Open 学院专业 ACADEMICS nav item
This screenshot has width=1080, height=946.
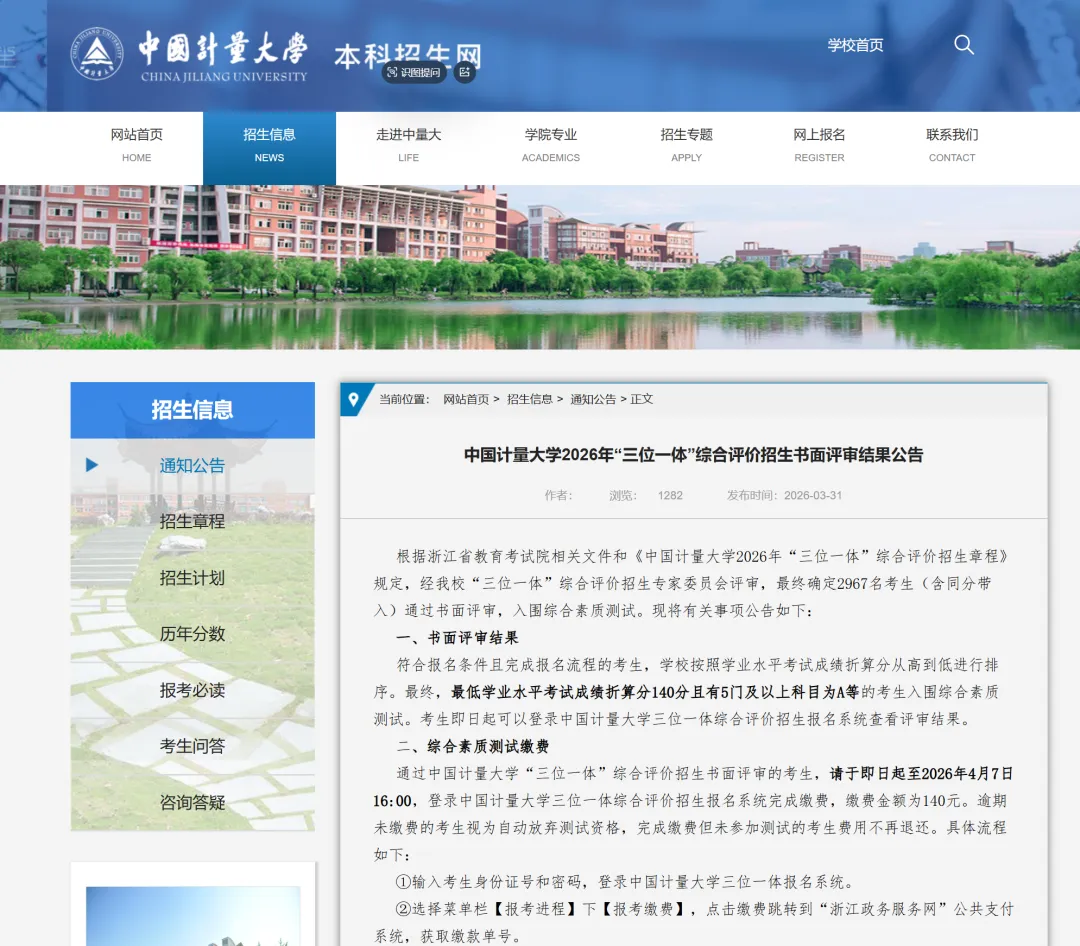(x=550, y=145)
